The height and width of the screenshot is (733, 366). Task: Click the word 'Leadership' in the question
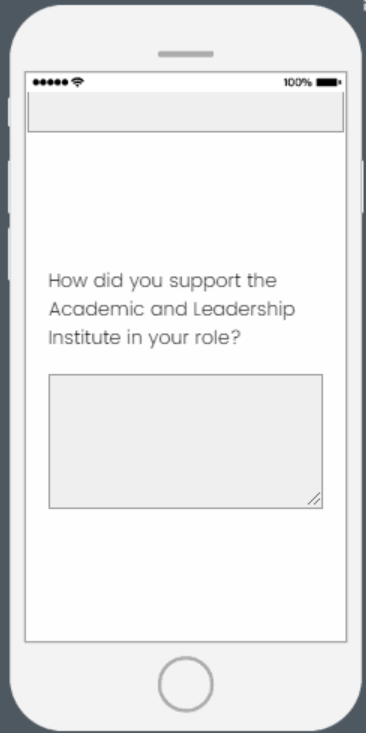click(244, 310)
